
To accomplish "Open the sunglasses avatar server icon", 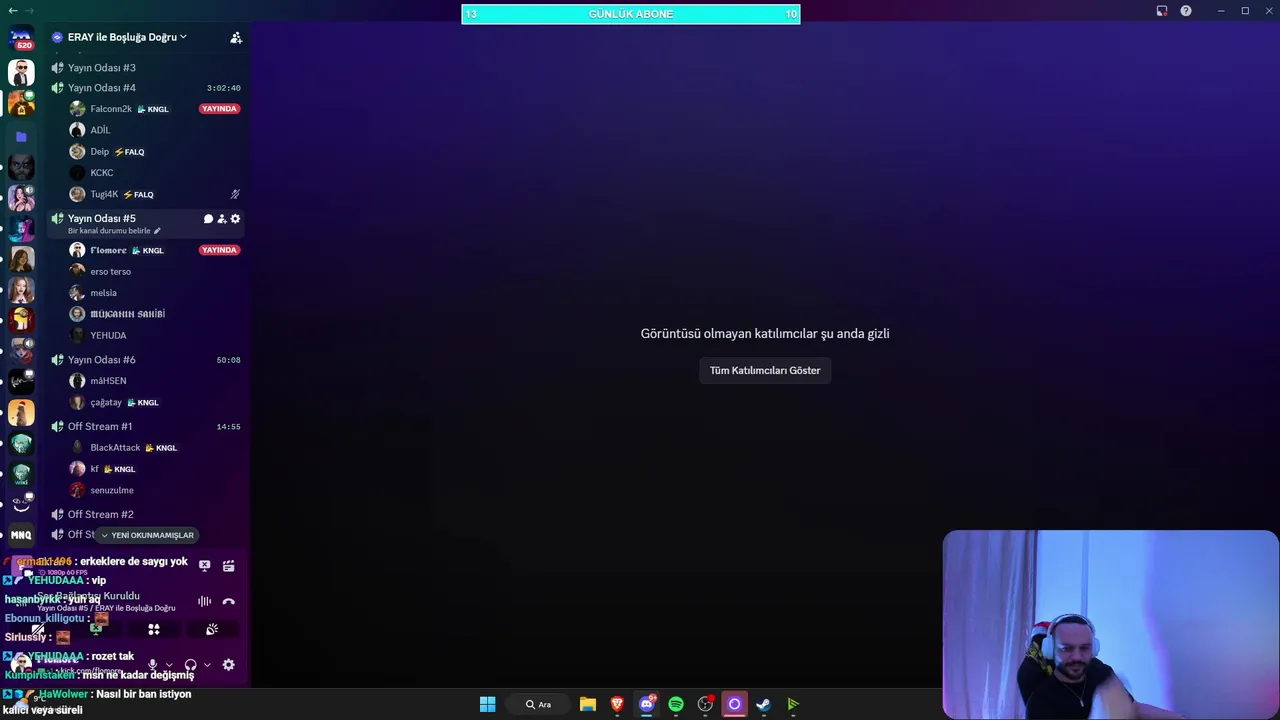I will click(x=21, y=72).
